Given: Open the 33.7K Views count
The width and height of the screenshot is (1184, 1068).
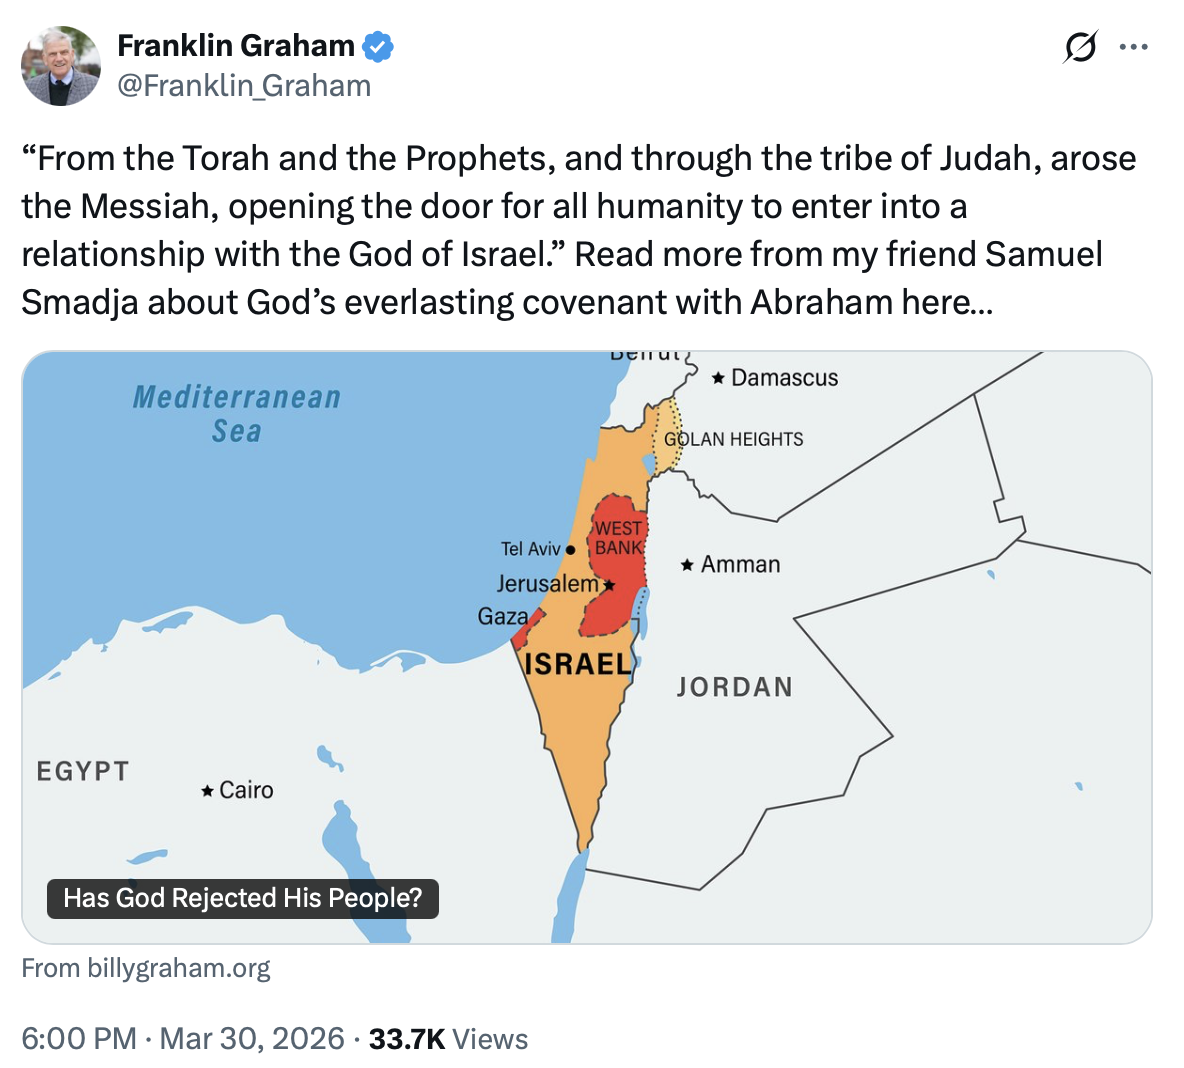Looking at the screenshot, I should (x=448, y=1039).
